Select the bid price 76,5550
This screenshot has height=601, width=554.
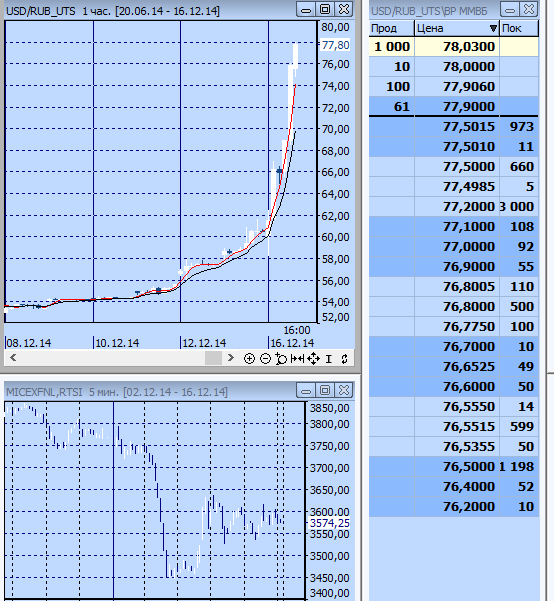[x=469, y=407]
